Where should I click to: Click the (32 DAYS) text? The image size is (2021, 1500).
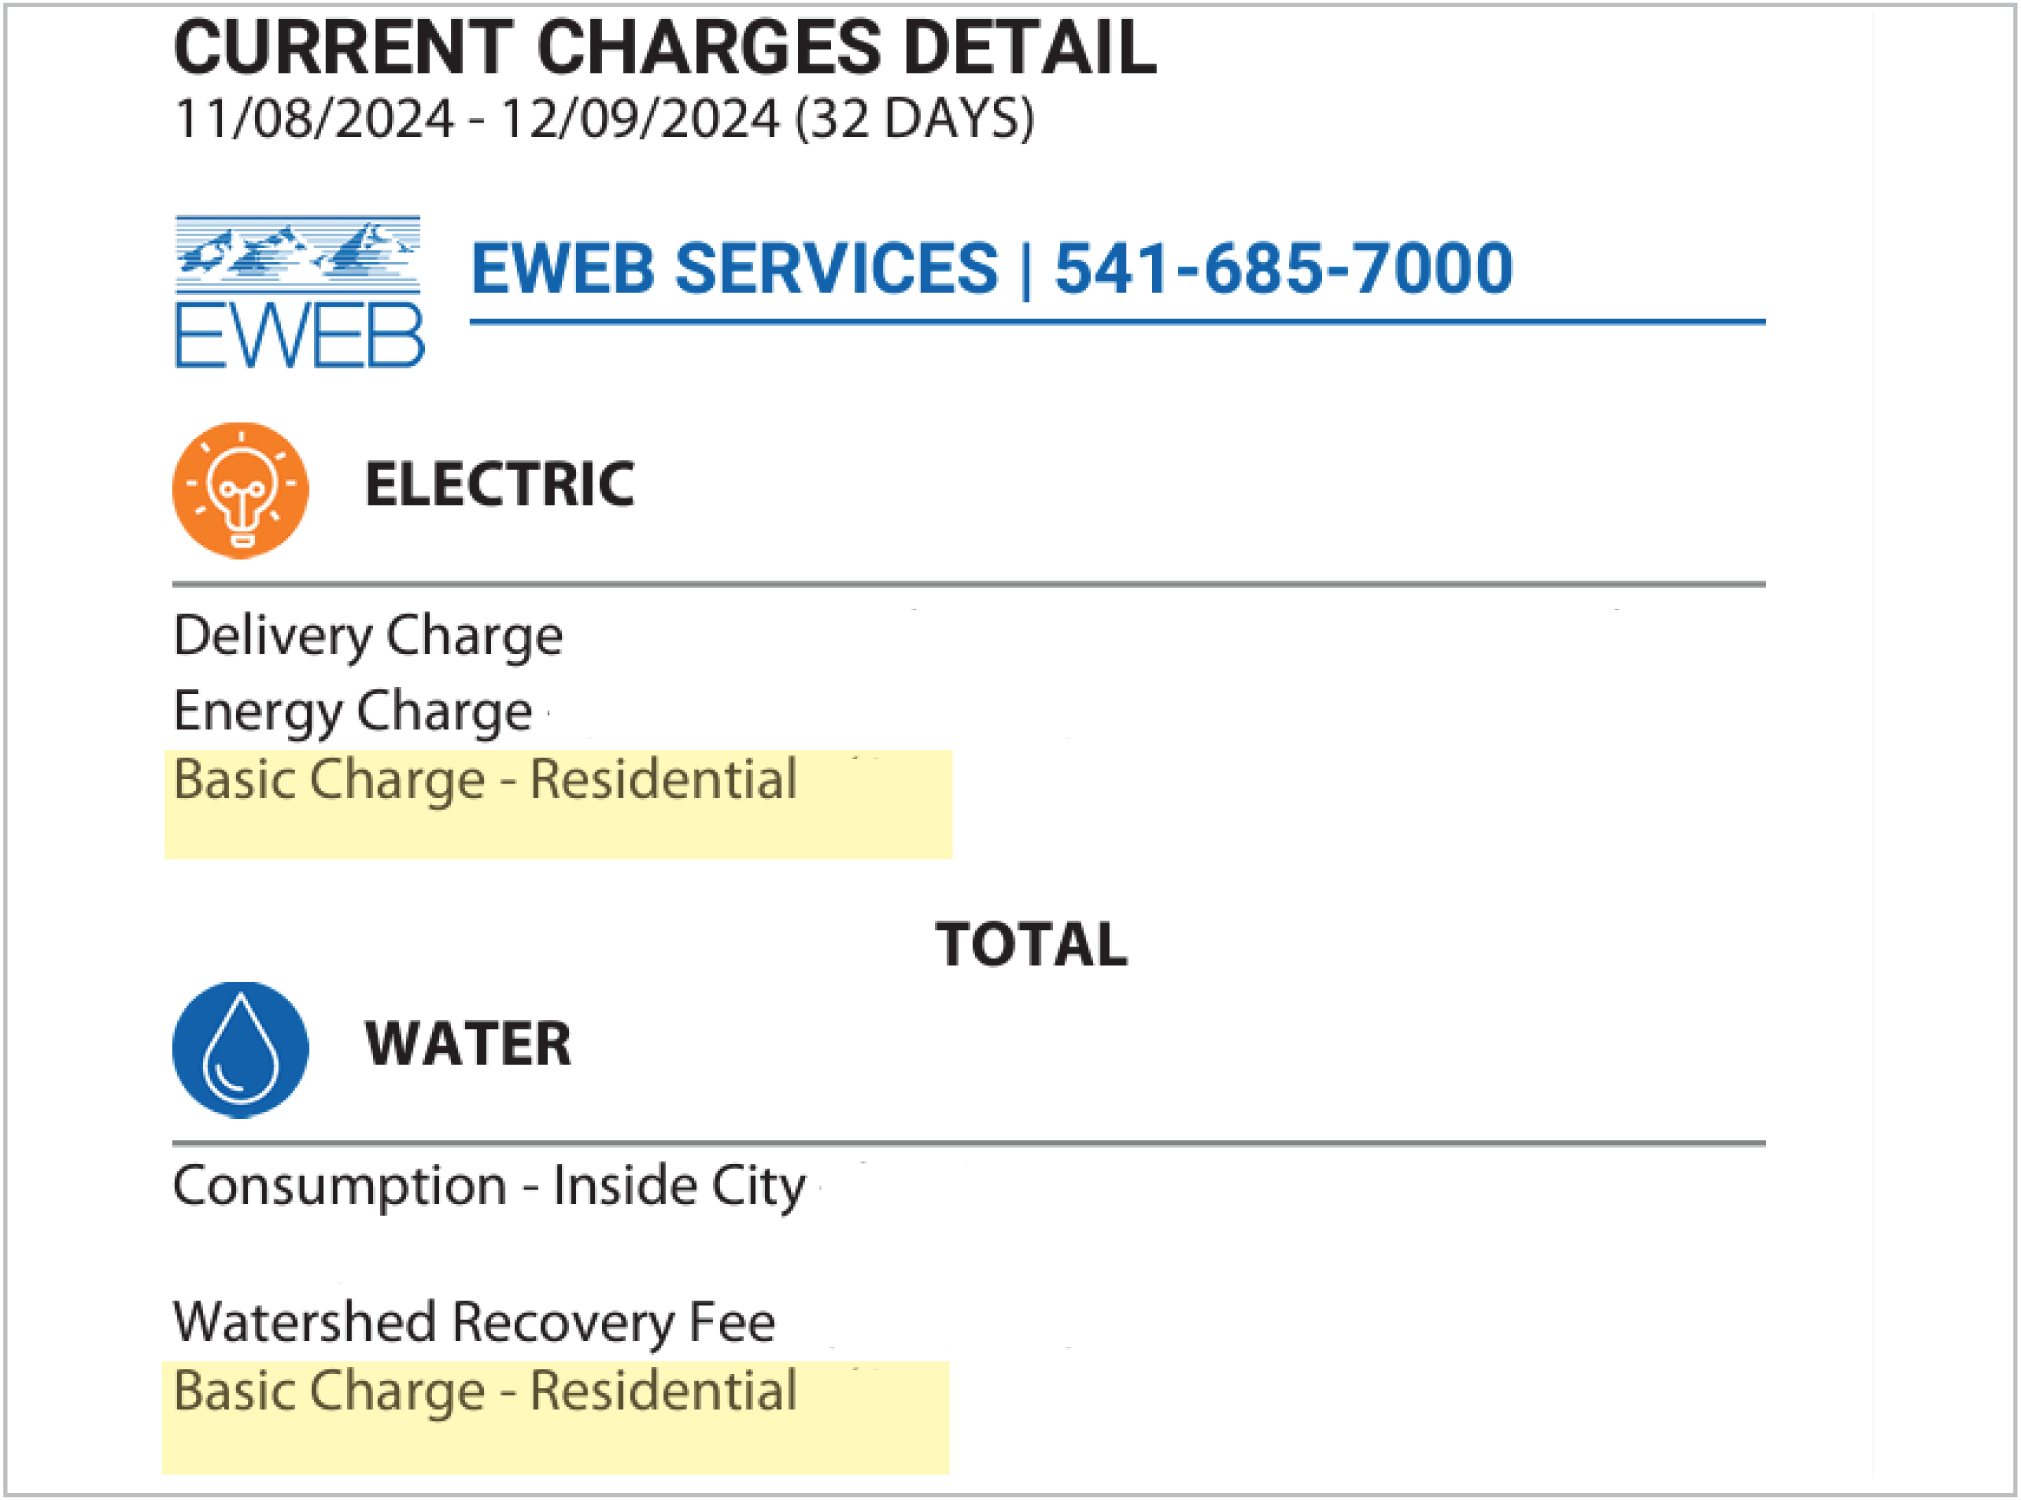coord(914,119)
